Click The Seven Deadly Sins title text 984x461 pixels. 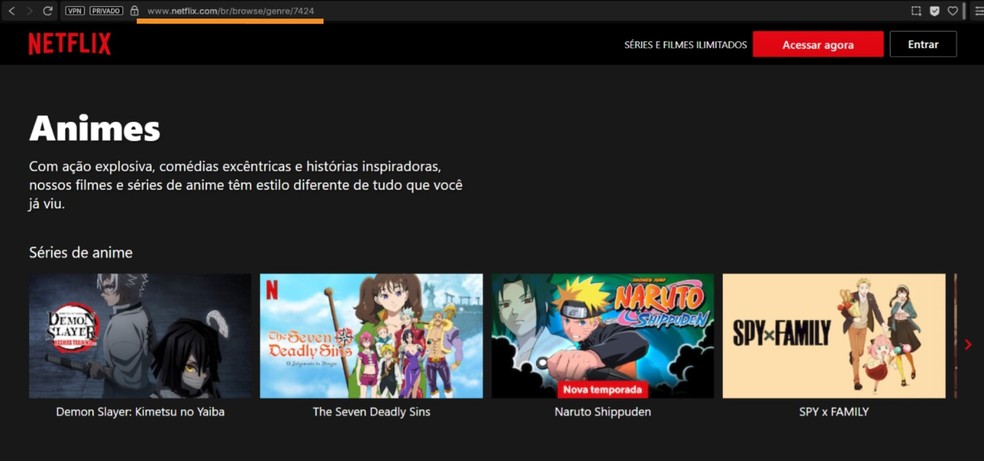tap(372, 412)
